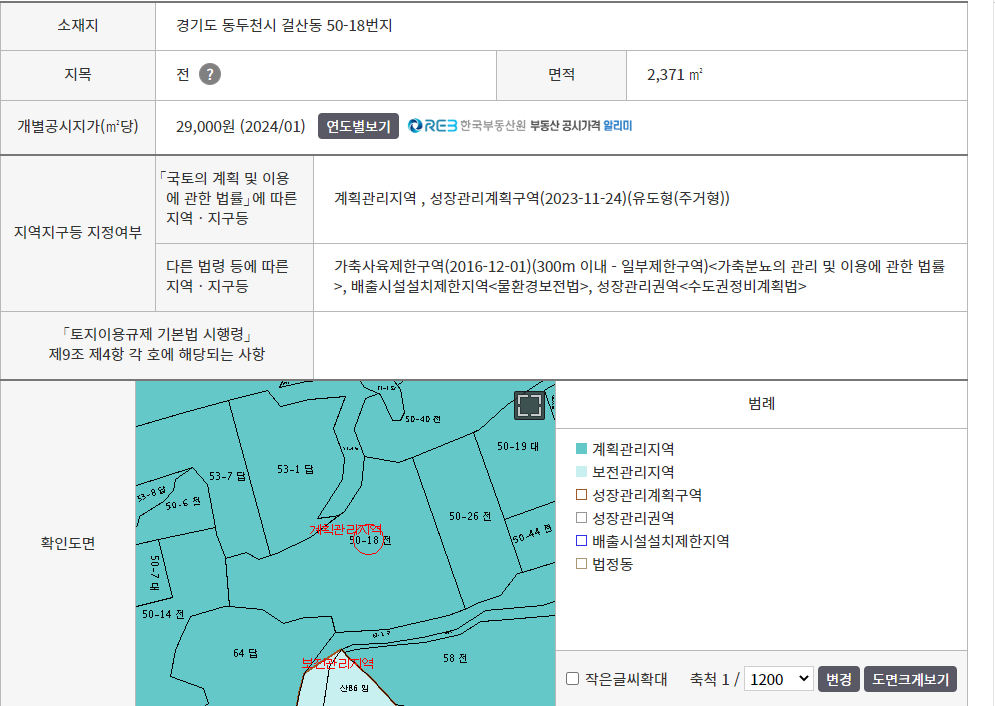Click the 배출시설설치제한지역 blue legend swatch
Screen dimensions: 995x706
581,540
